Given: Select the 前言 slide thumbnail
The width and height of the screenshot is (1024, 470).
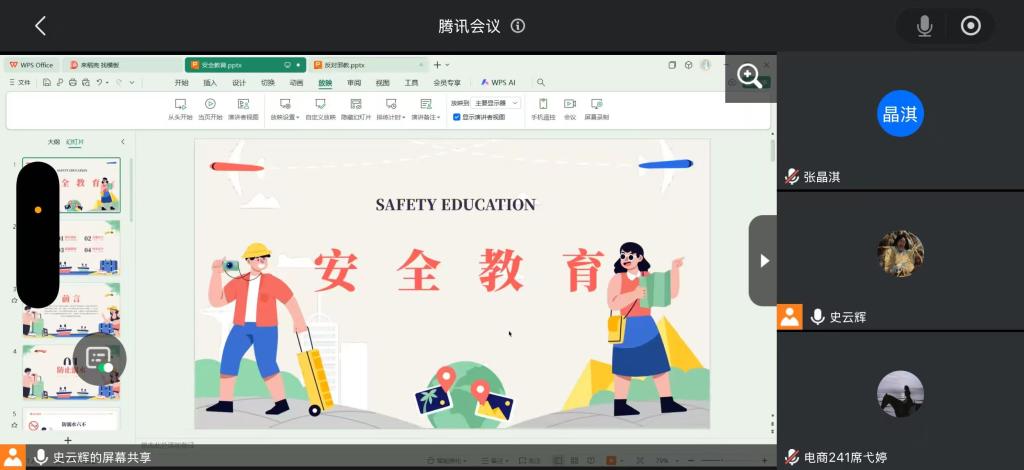Looking at the screenshot, I should coord(71,310).
